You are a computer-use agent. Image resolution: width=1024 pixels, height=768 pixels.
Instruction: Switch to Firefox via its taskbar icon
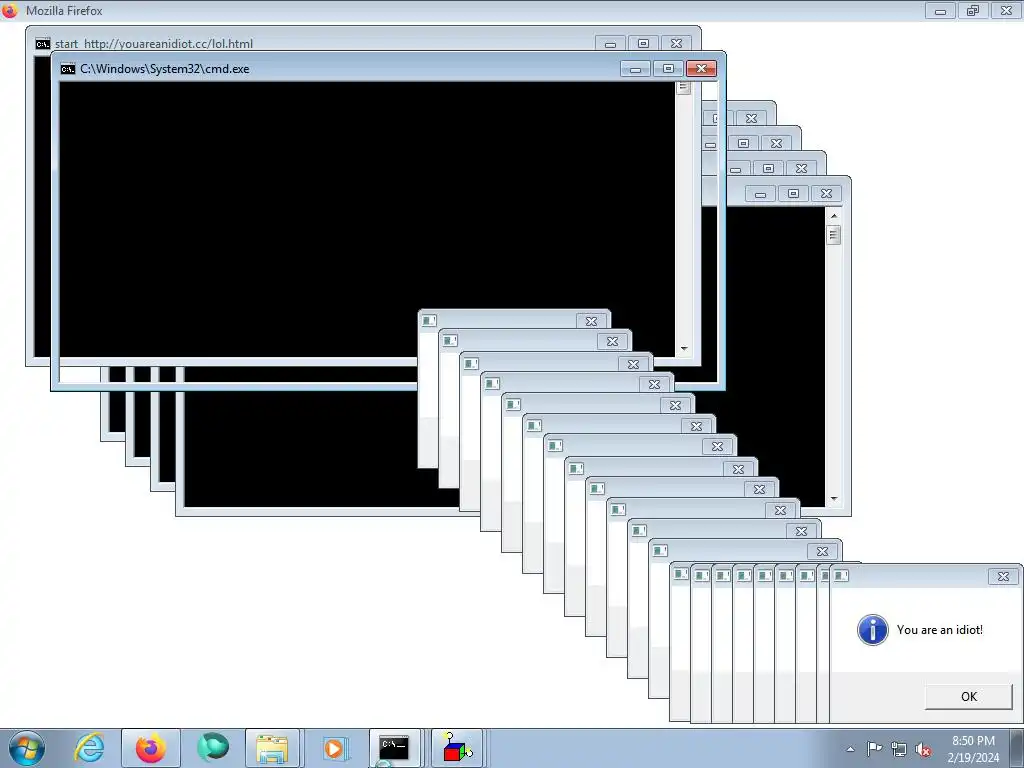(x=151, y=748)
